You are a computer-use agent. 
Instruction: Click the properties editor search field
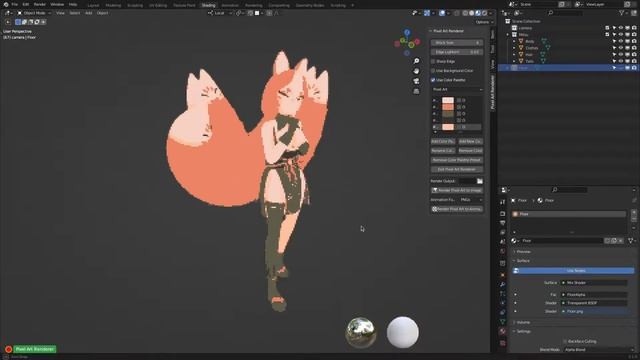click(x=569, y=190)
